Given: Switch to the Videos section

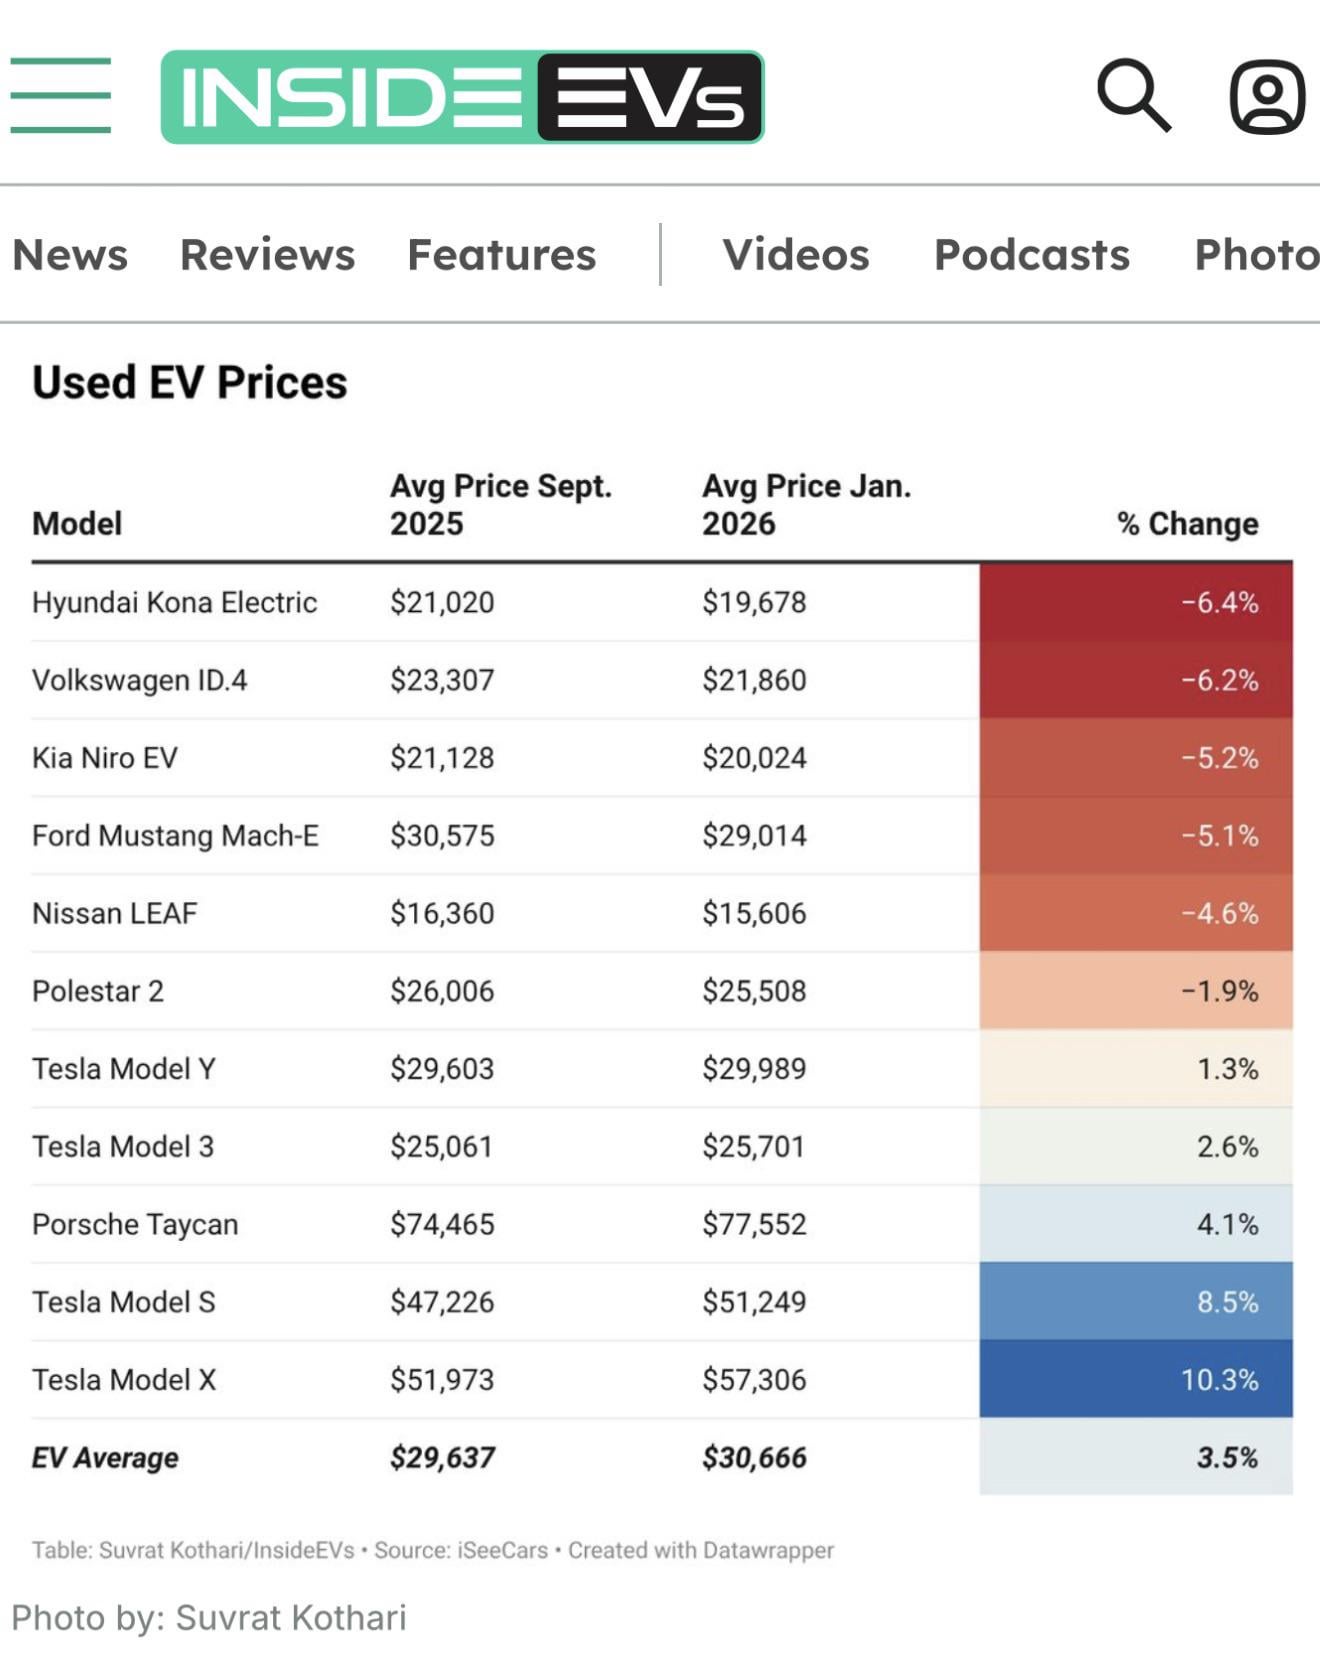Looking at the screenshot, I should [x=796, y=255].
